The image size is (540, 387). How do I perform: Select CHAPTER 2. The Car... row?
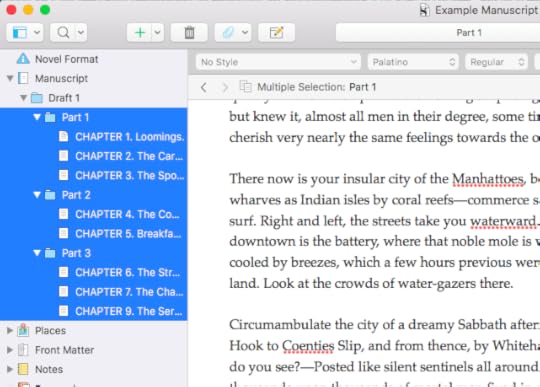pos(94,156)
